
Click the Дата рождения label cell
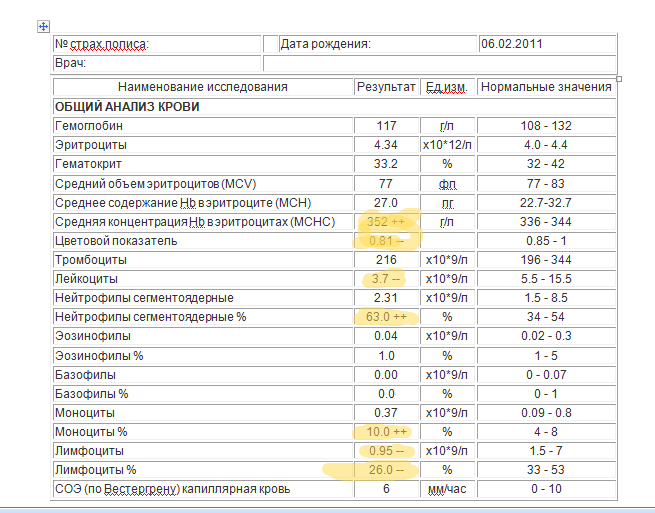click(326, 44)
